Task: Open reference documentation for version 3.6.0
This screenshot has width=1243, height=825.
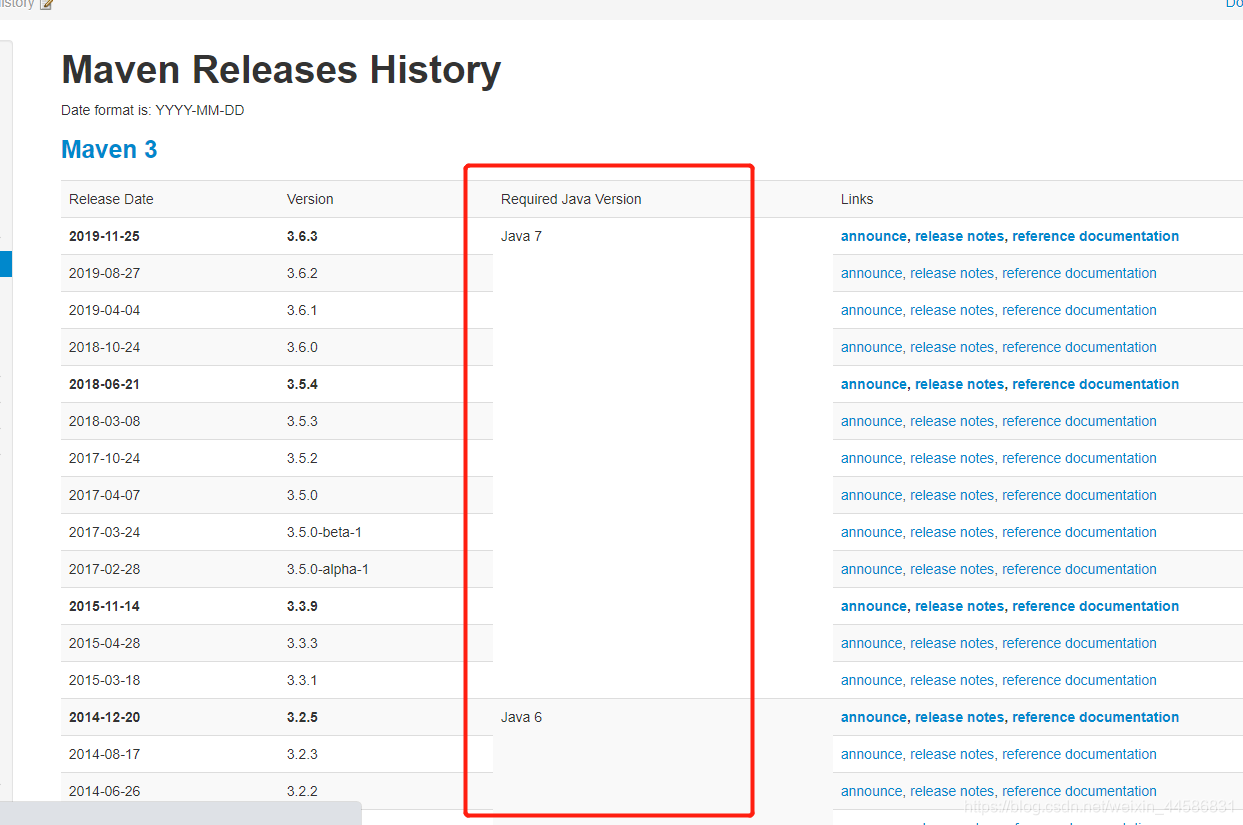Action: pyautogui.click(x=1079, y=348)
